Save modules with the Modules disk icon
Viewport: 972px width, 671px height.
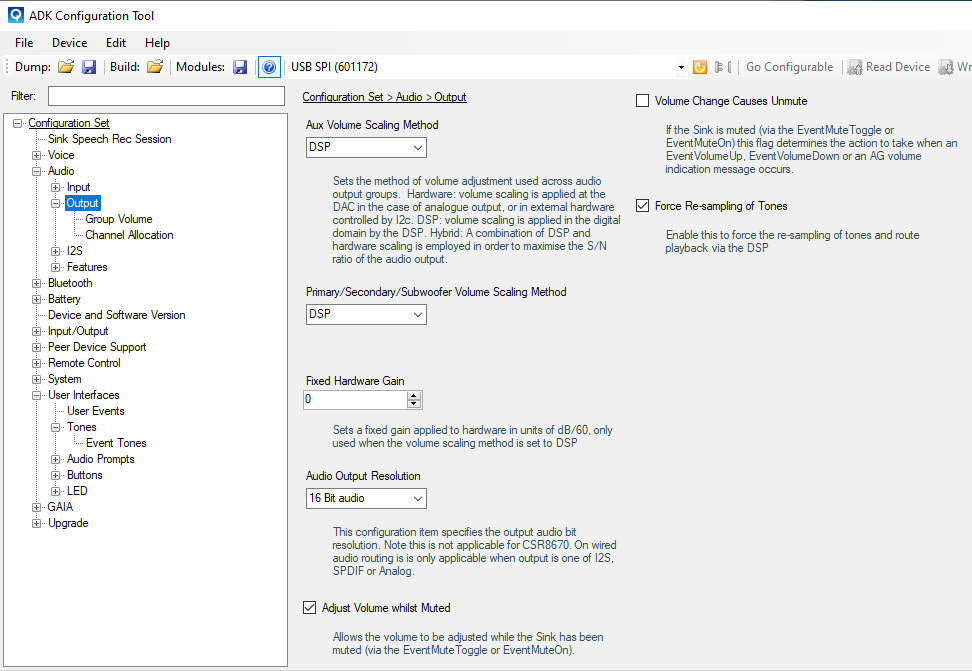point(240,67)
